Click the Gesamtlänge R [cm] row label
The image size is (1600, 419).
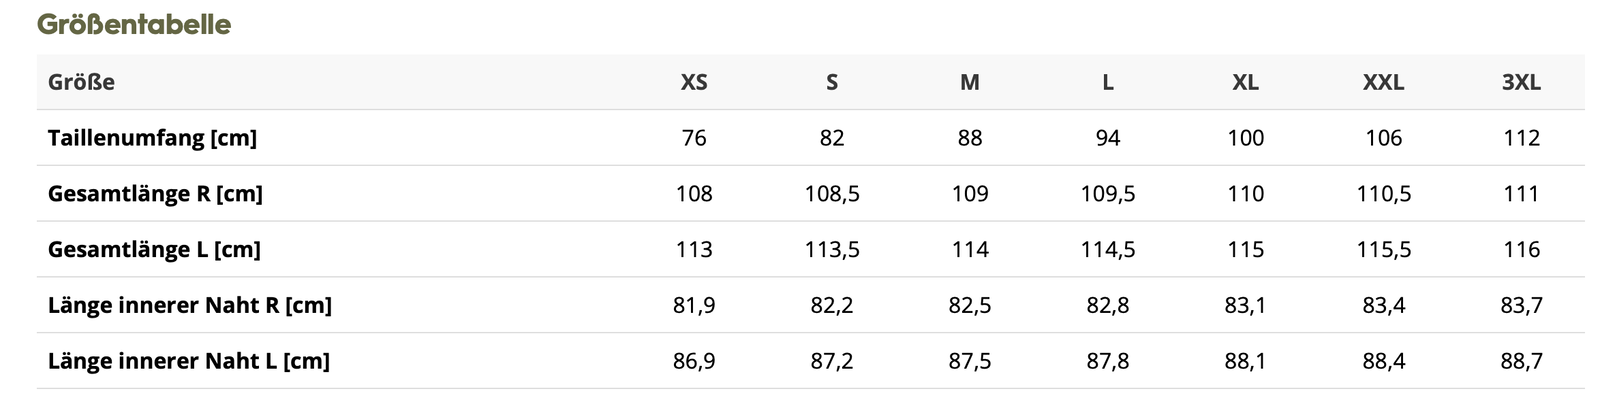pyautogui.click(x=155, y=194)
